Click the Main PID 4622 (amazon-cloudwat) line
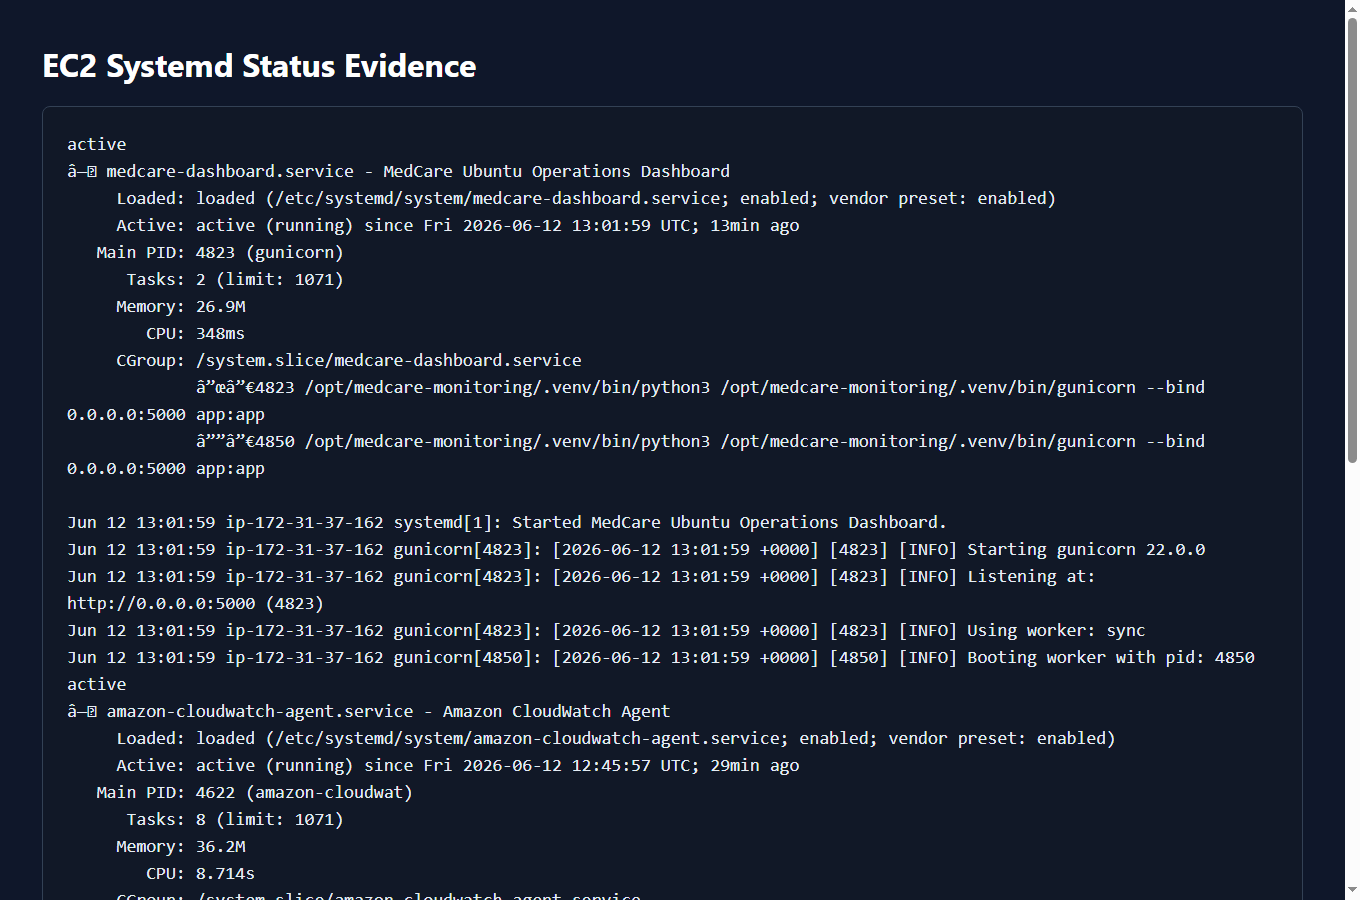 click(255, 792)
